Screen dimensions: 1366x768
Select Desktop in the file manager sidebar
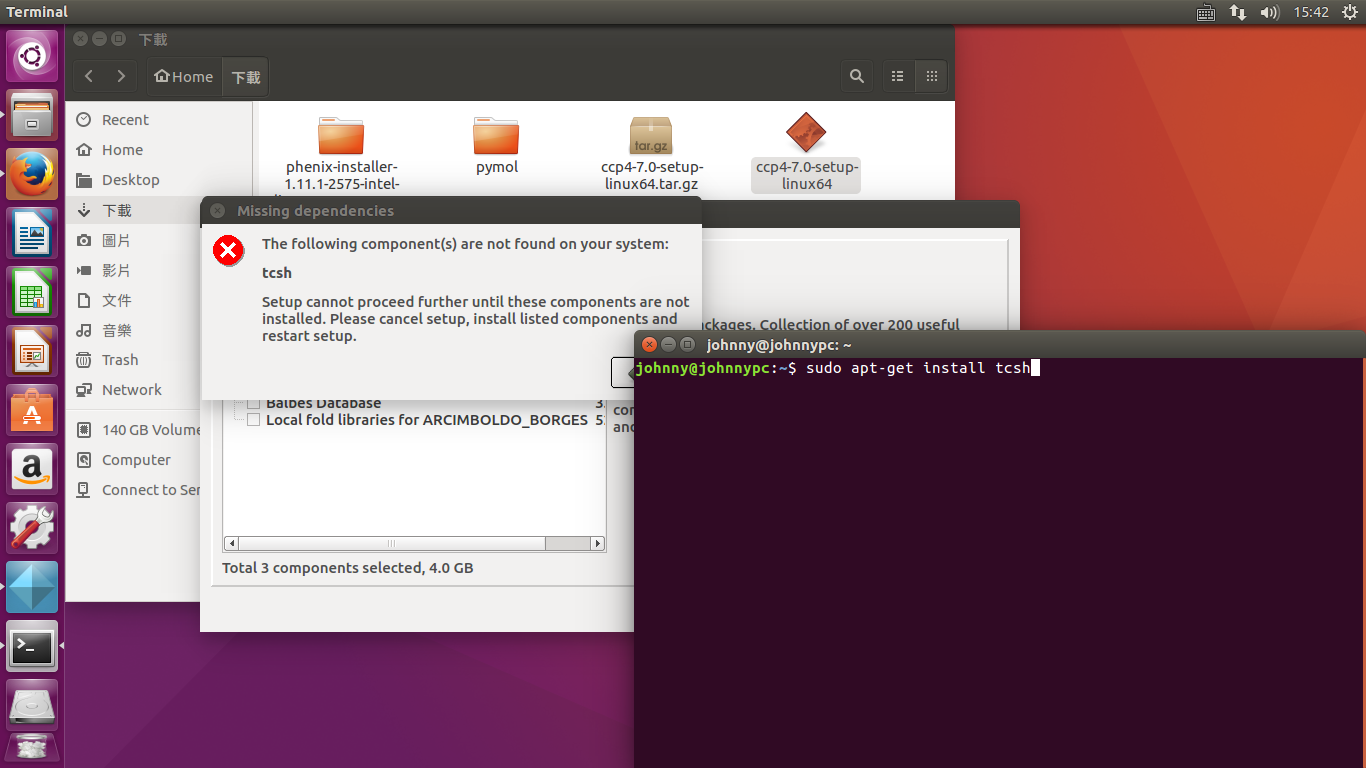pyautogui.click(x=130, y=180)
